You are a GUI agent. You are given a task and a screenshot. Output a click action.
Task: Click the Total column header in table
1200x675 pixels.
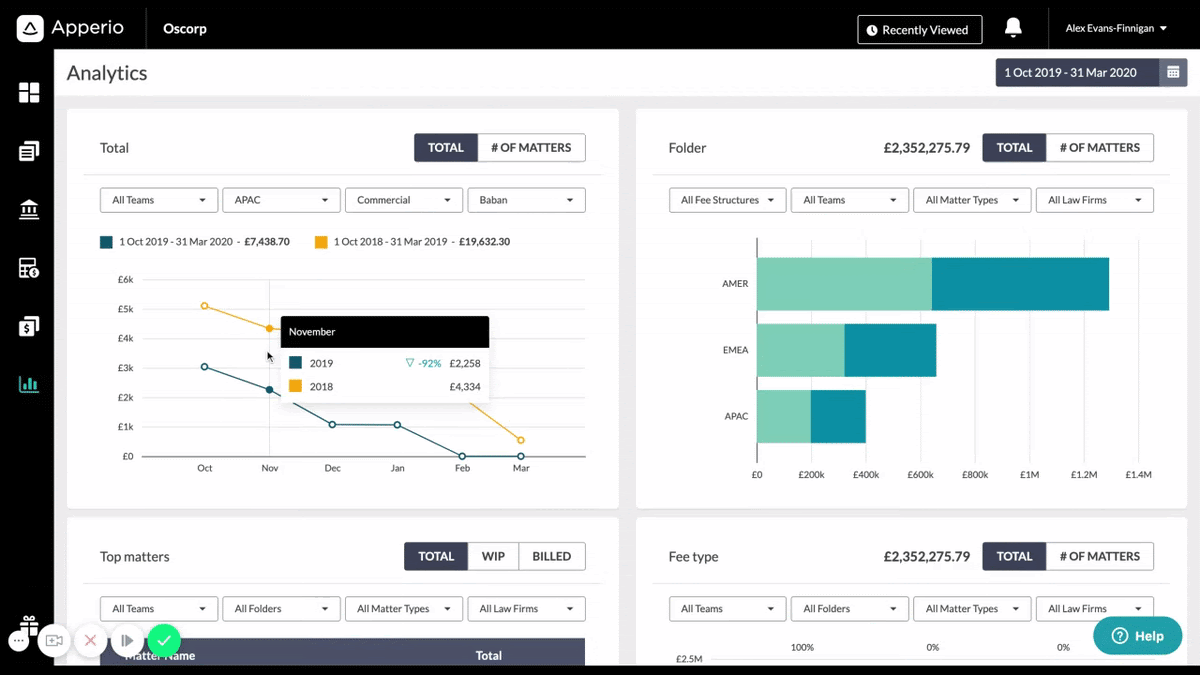[488, 656]
